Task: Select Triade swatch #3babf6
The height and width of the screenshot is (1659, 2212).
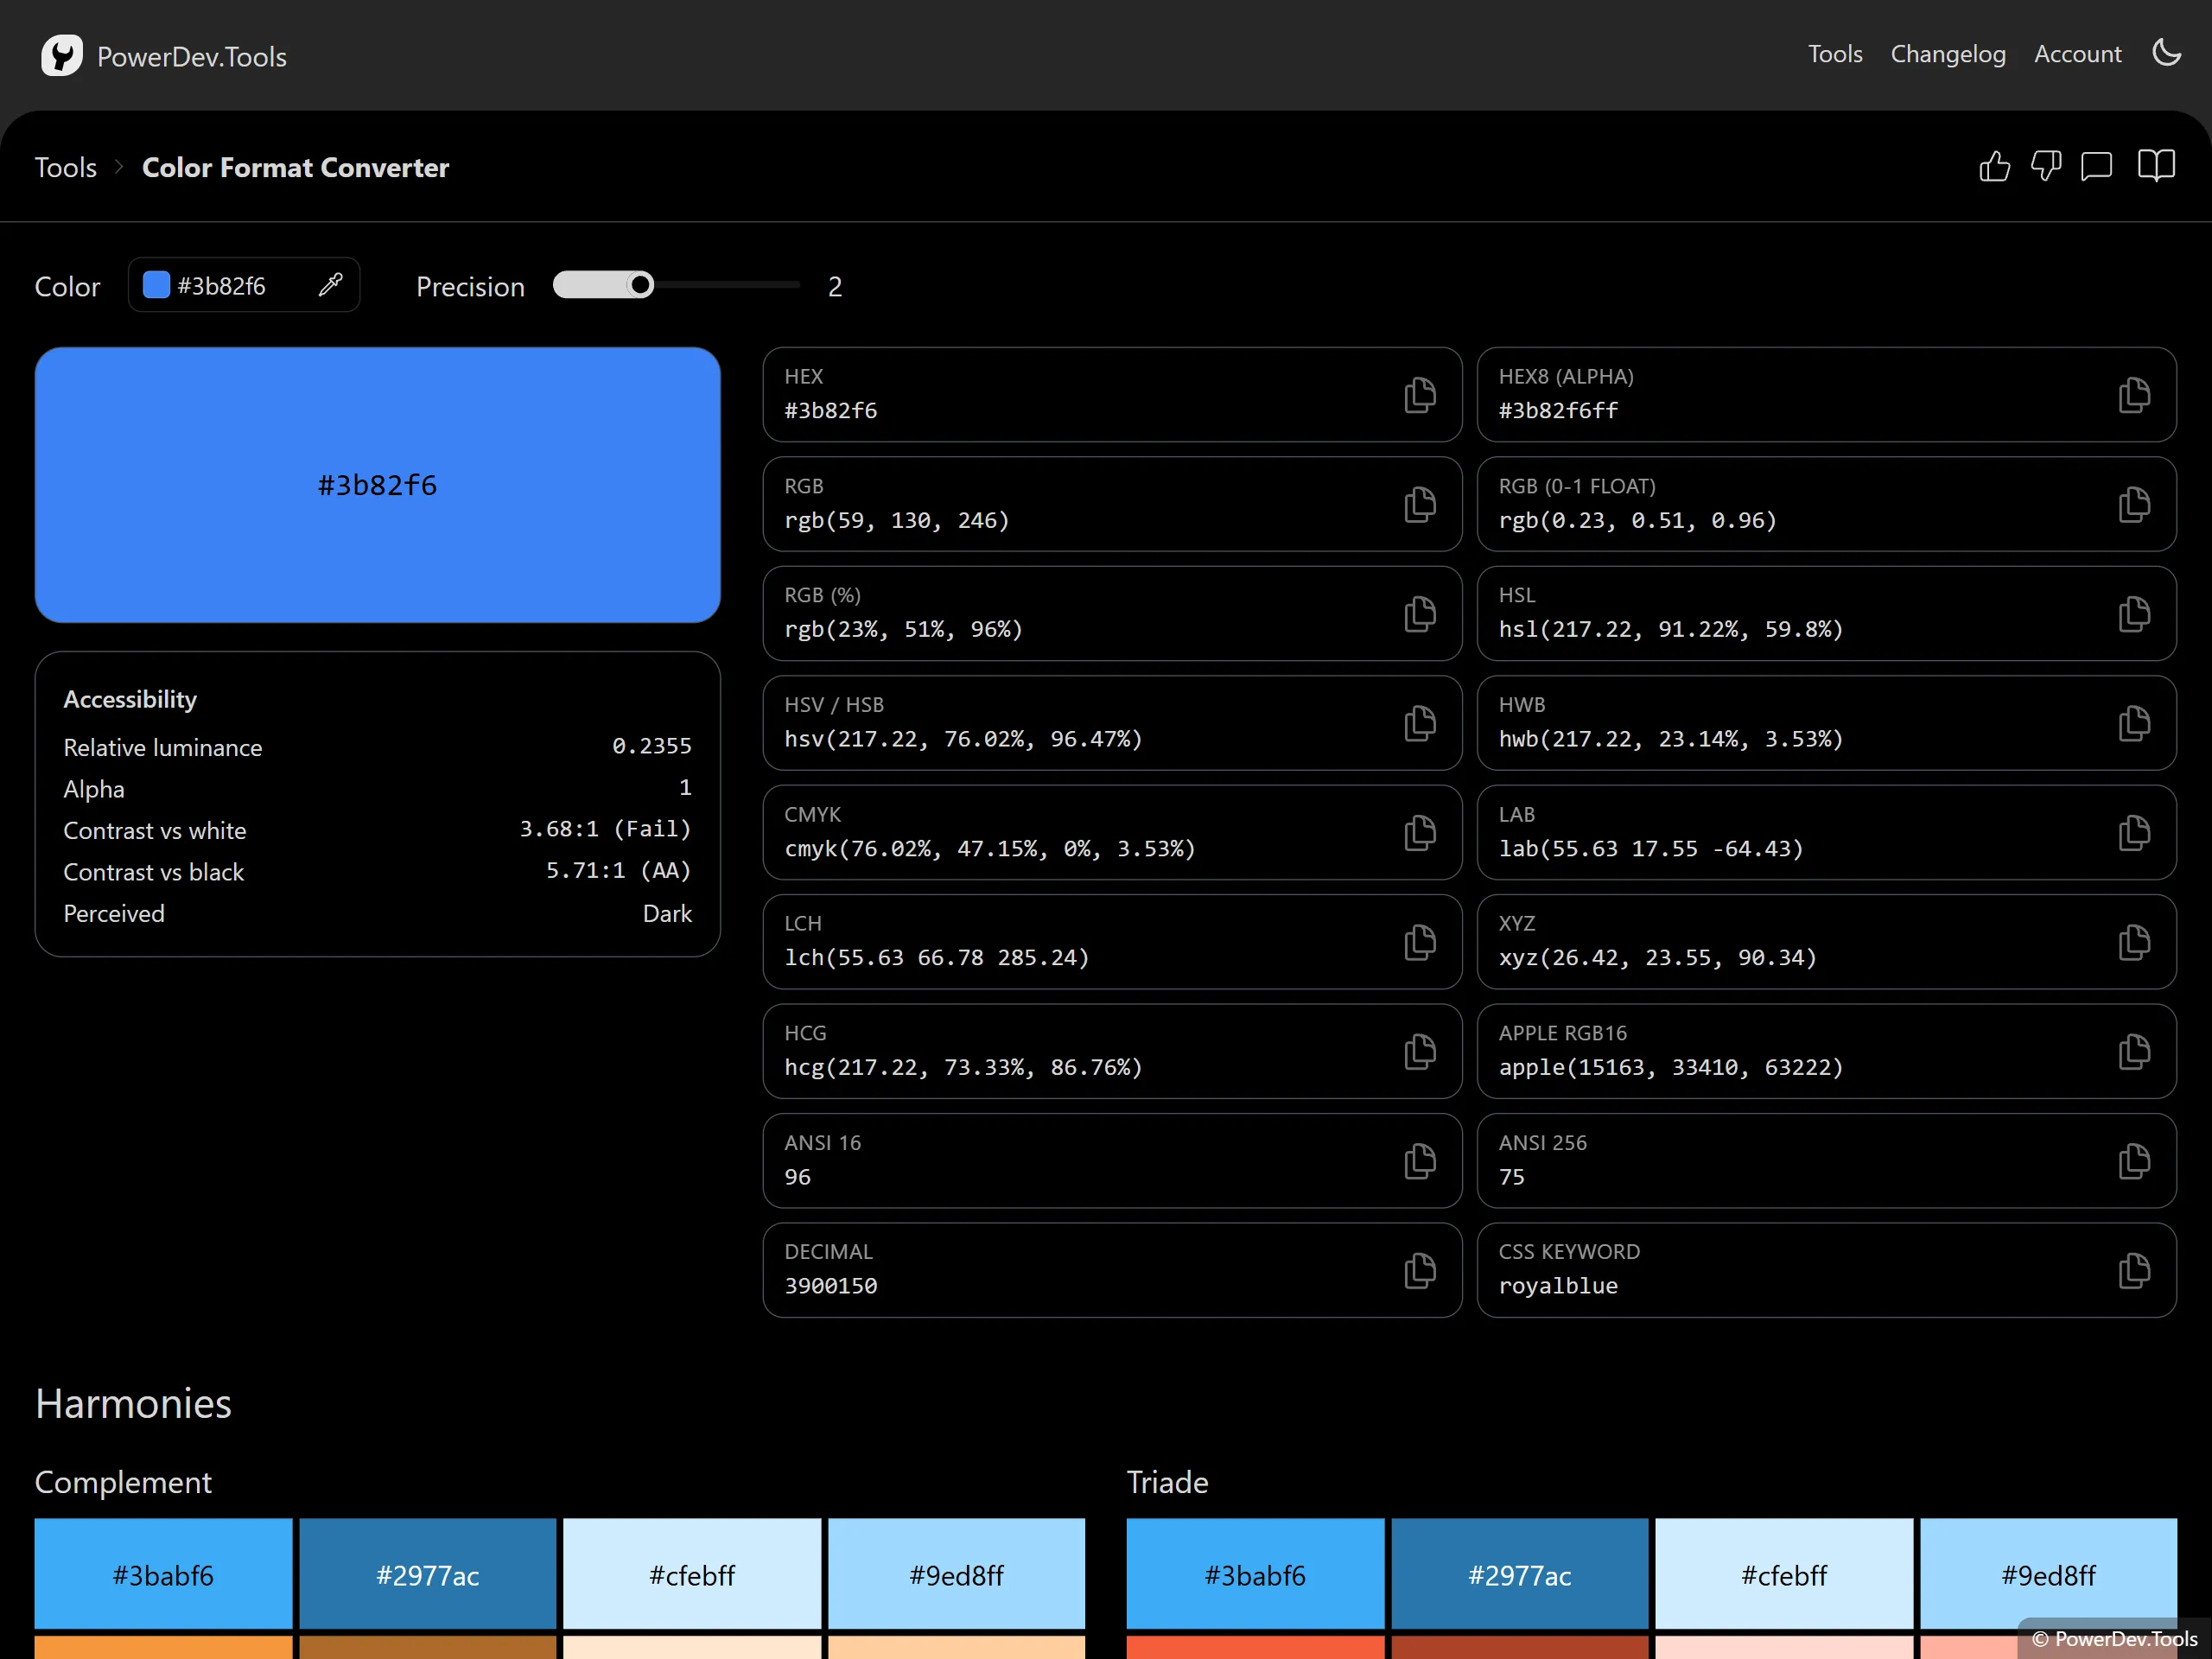Action: click(1255, 1574)
